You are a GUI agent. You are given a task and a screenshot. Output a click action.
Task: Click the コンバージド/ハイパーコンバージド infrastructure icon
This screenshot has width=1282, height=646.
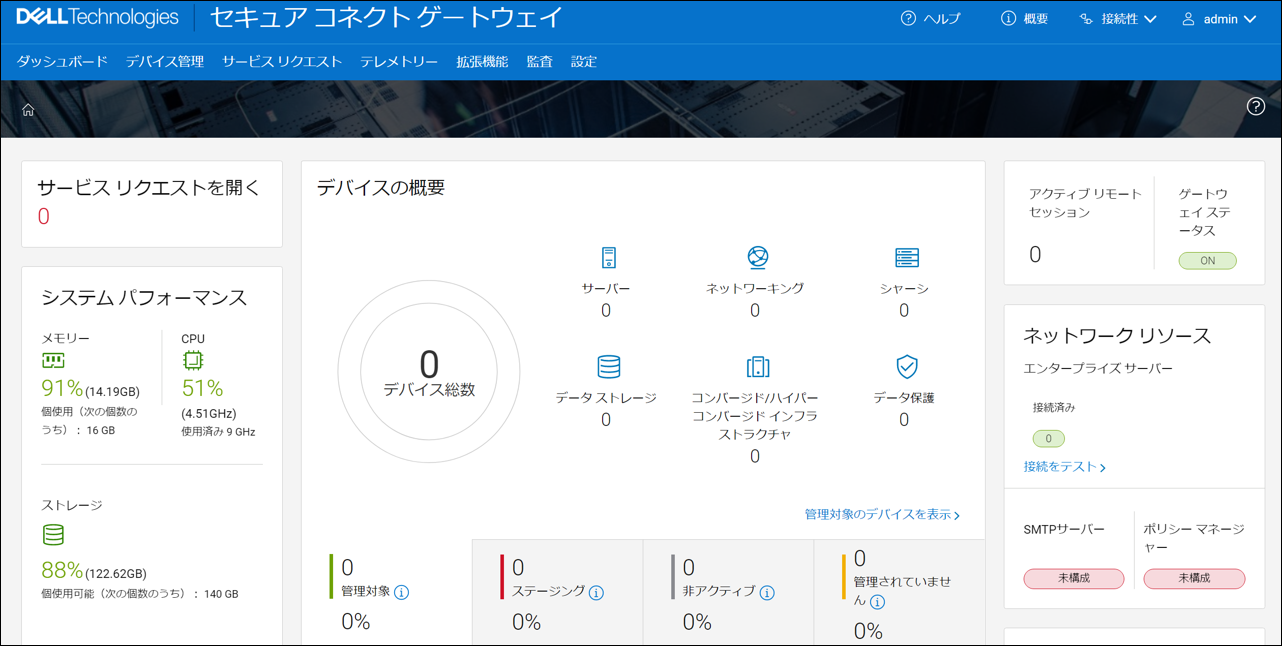pos(758,367)
